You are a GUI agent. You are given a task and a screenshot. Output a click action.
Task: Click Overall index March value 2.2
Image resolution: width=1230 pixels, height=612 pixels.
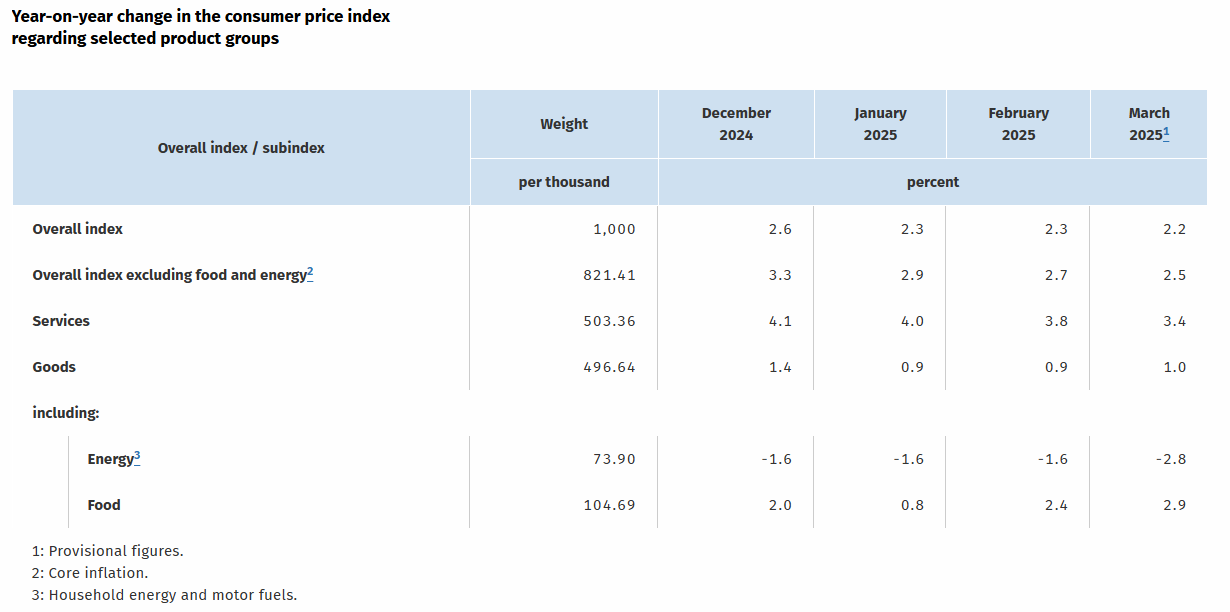(1174, 229)
